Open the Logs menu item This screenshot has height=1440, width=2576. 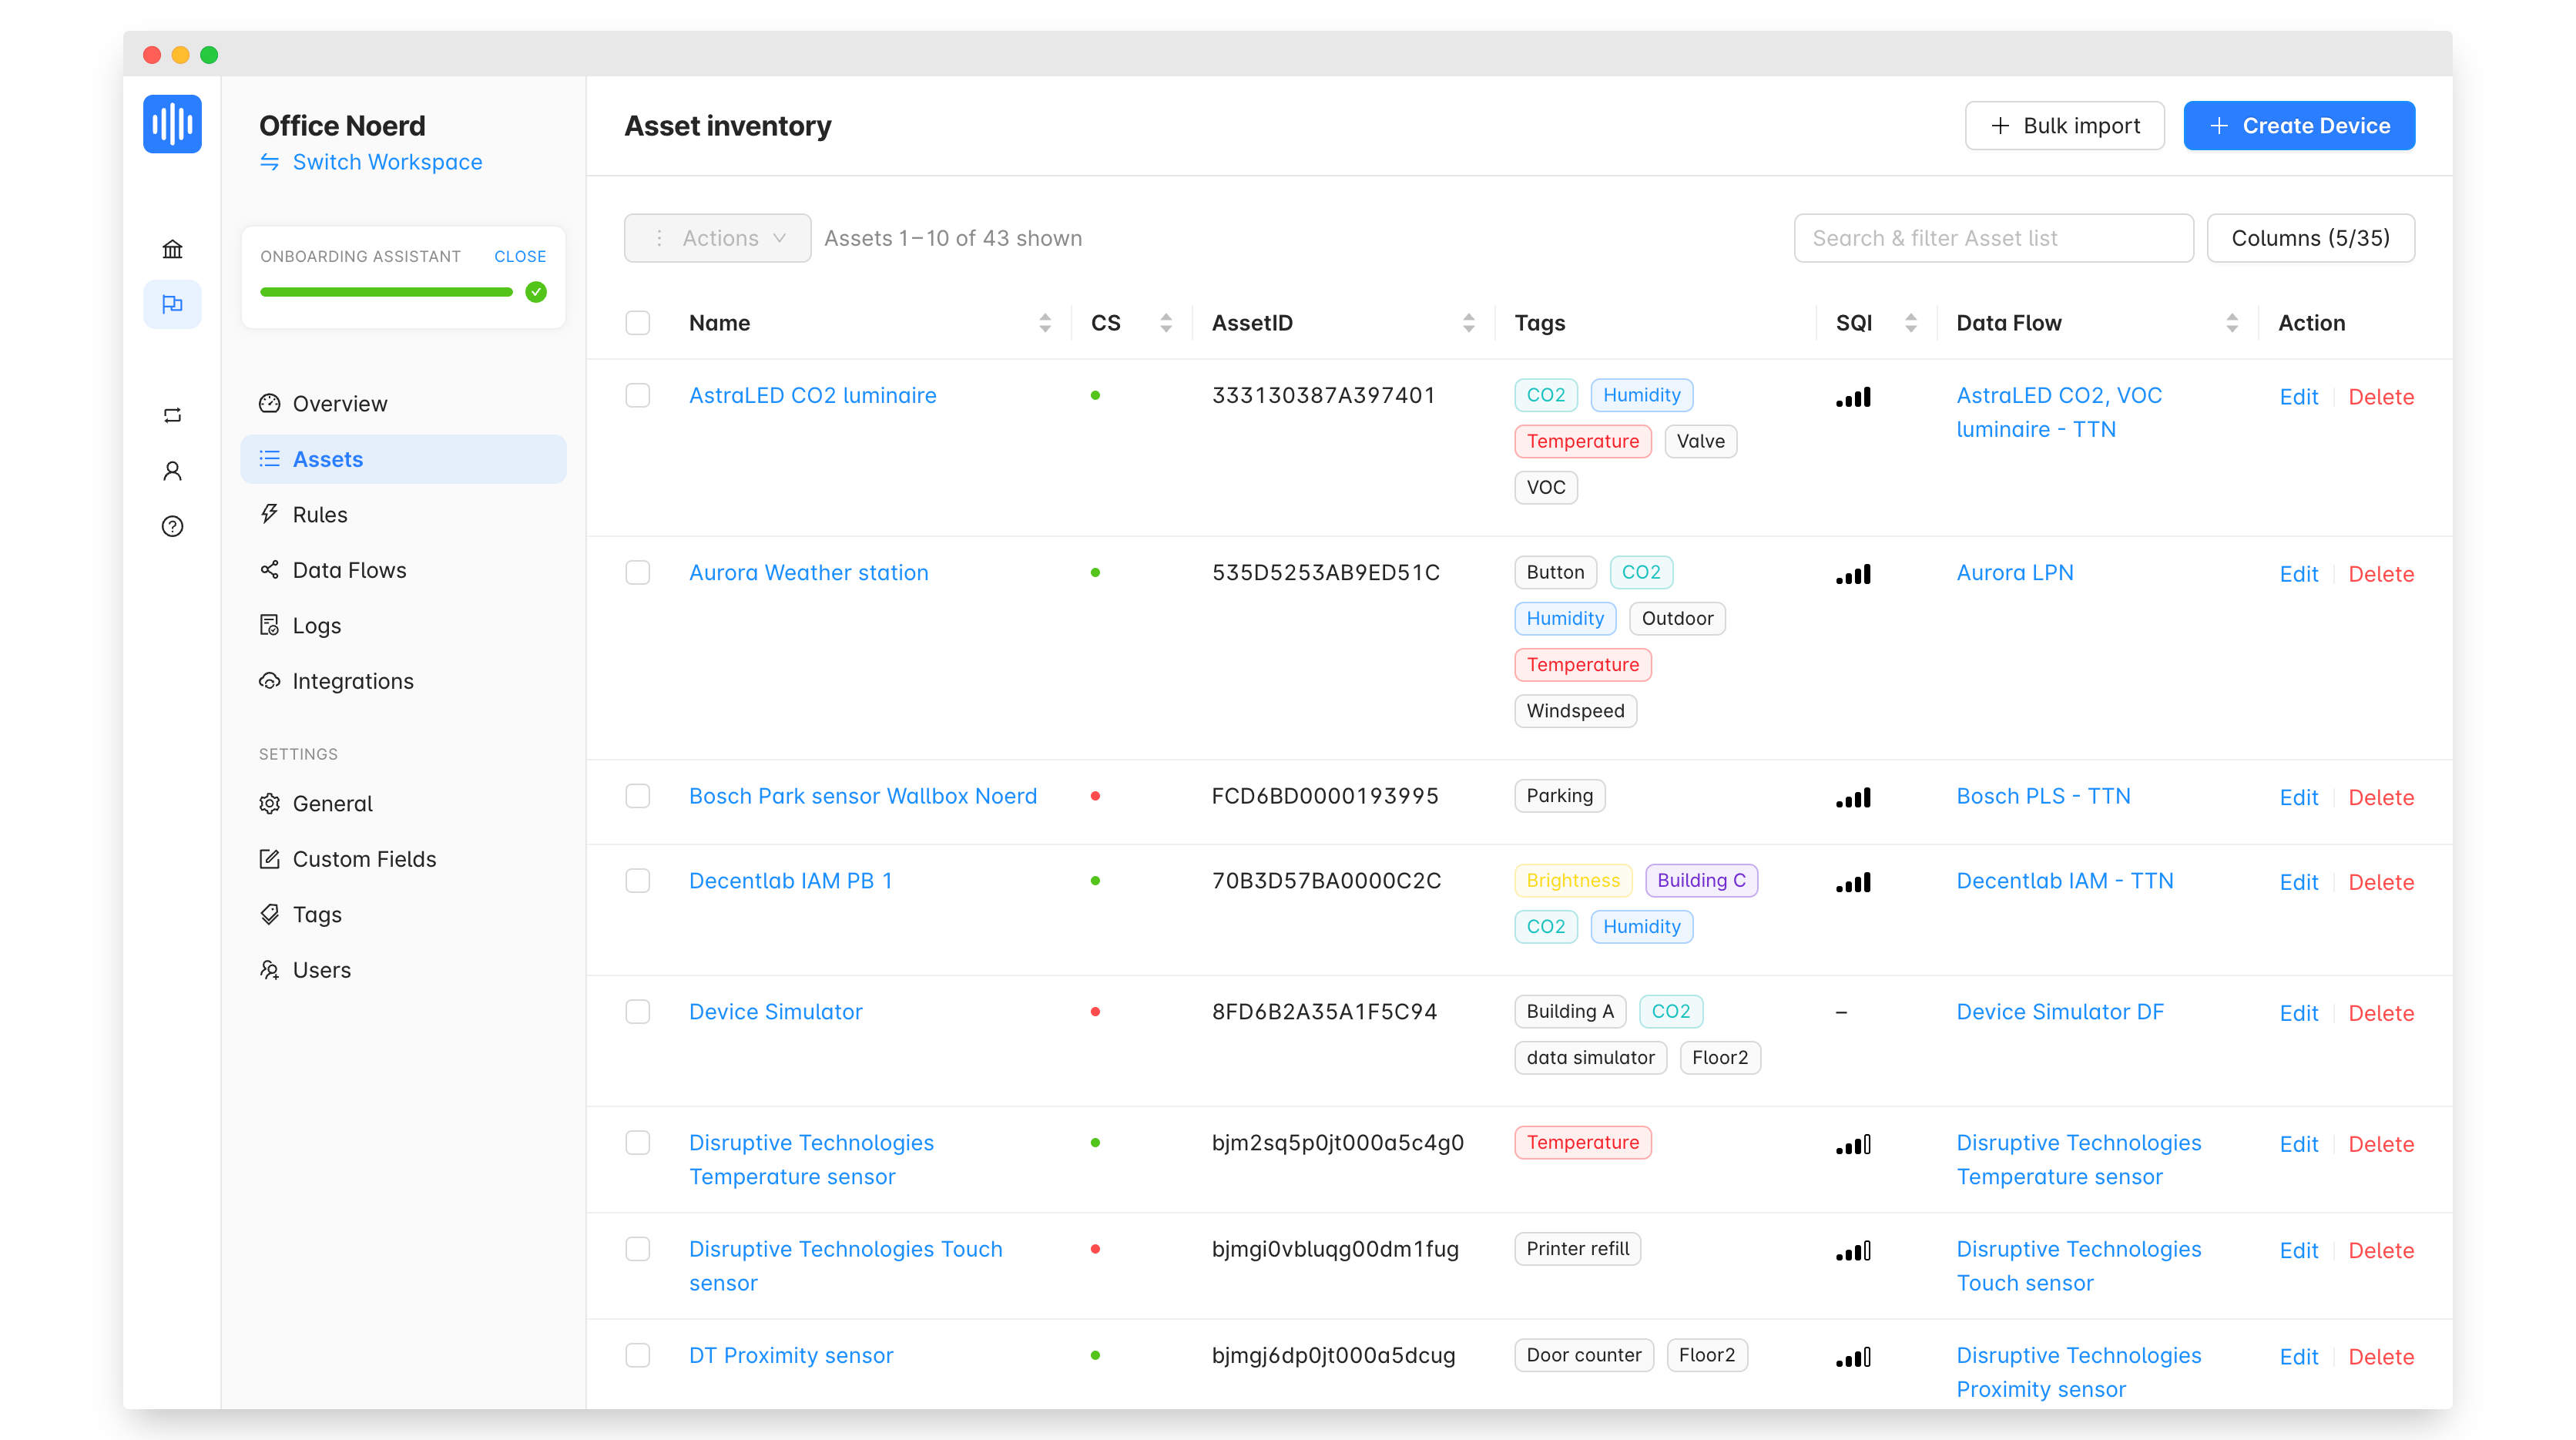click(404, 625)
